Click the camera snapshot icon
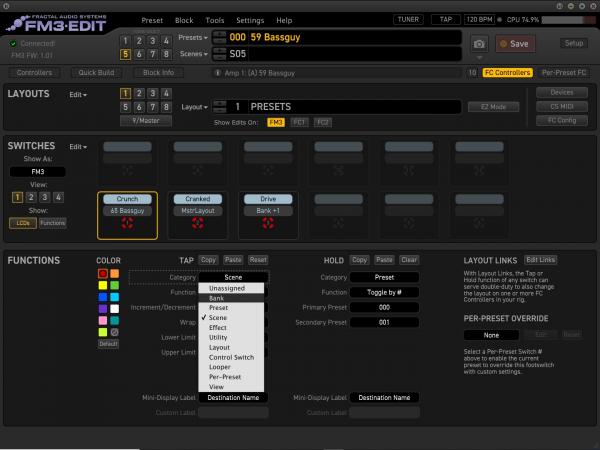 pyautogui.click(x=479, y=44)
